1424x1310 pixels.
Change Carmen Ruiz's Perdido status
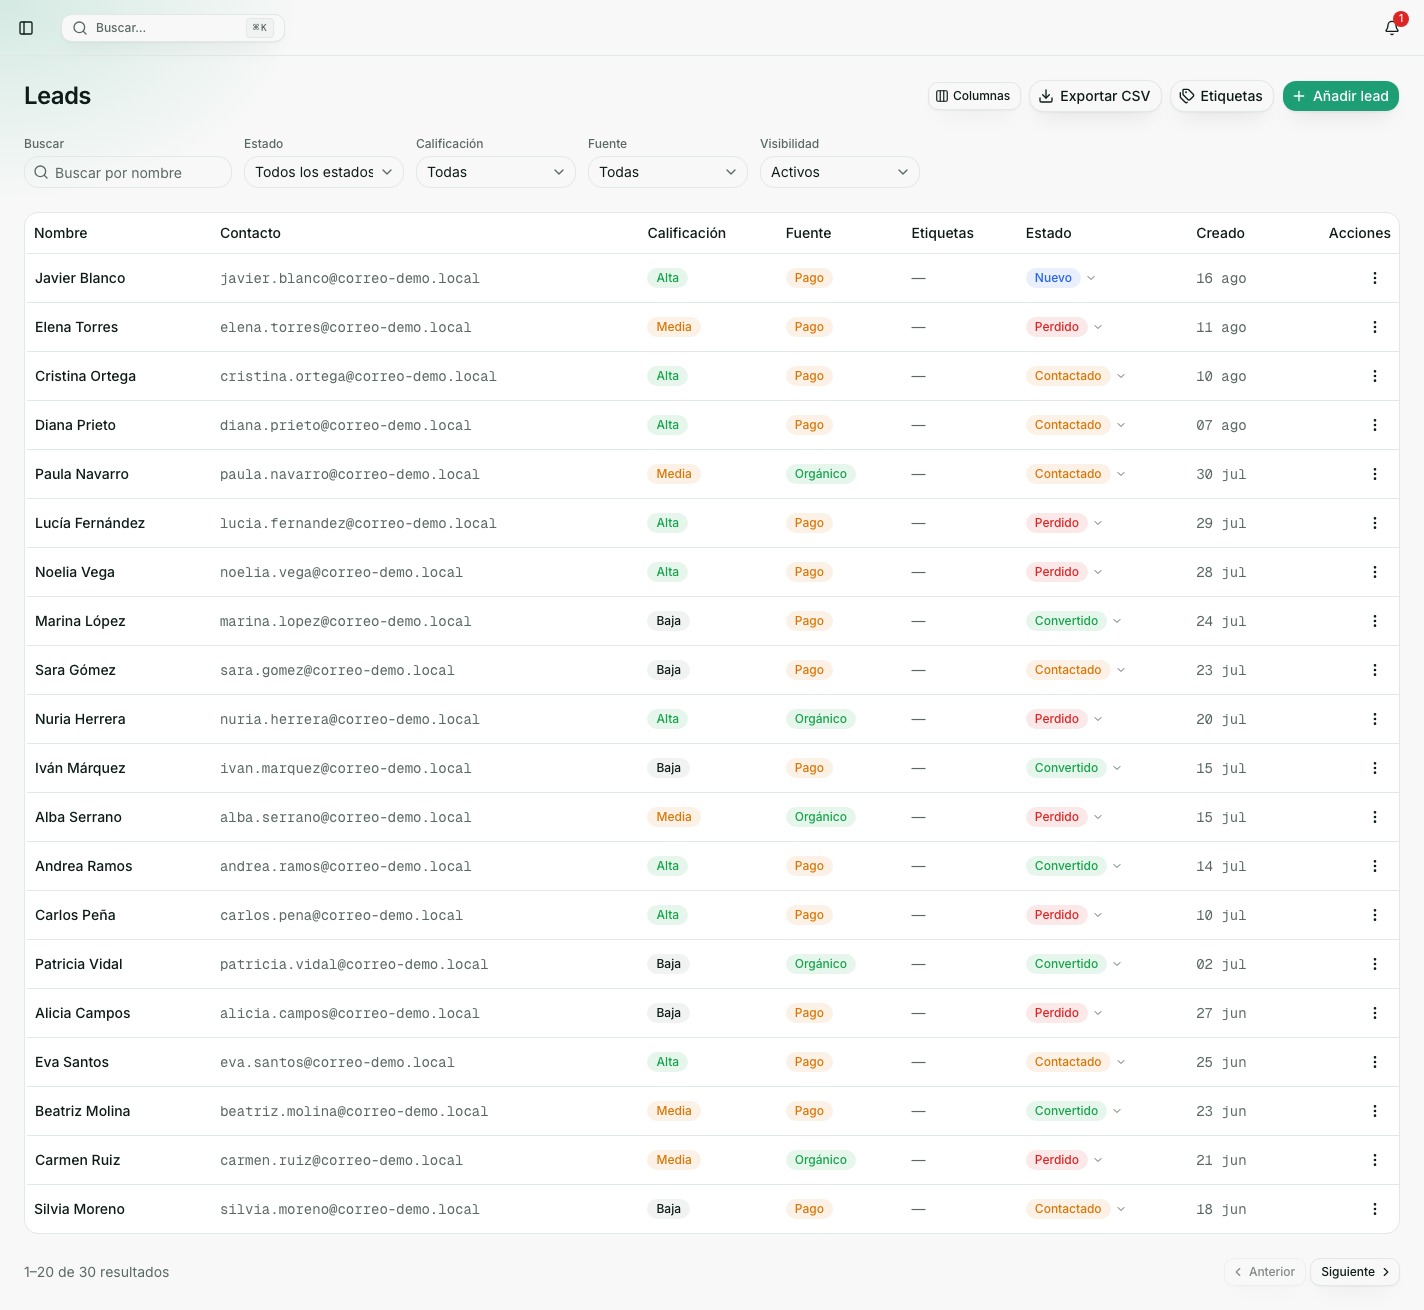point(1065,1160)
